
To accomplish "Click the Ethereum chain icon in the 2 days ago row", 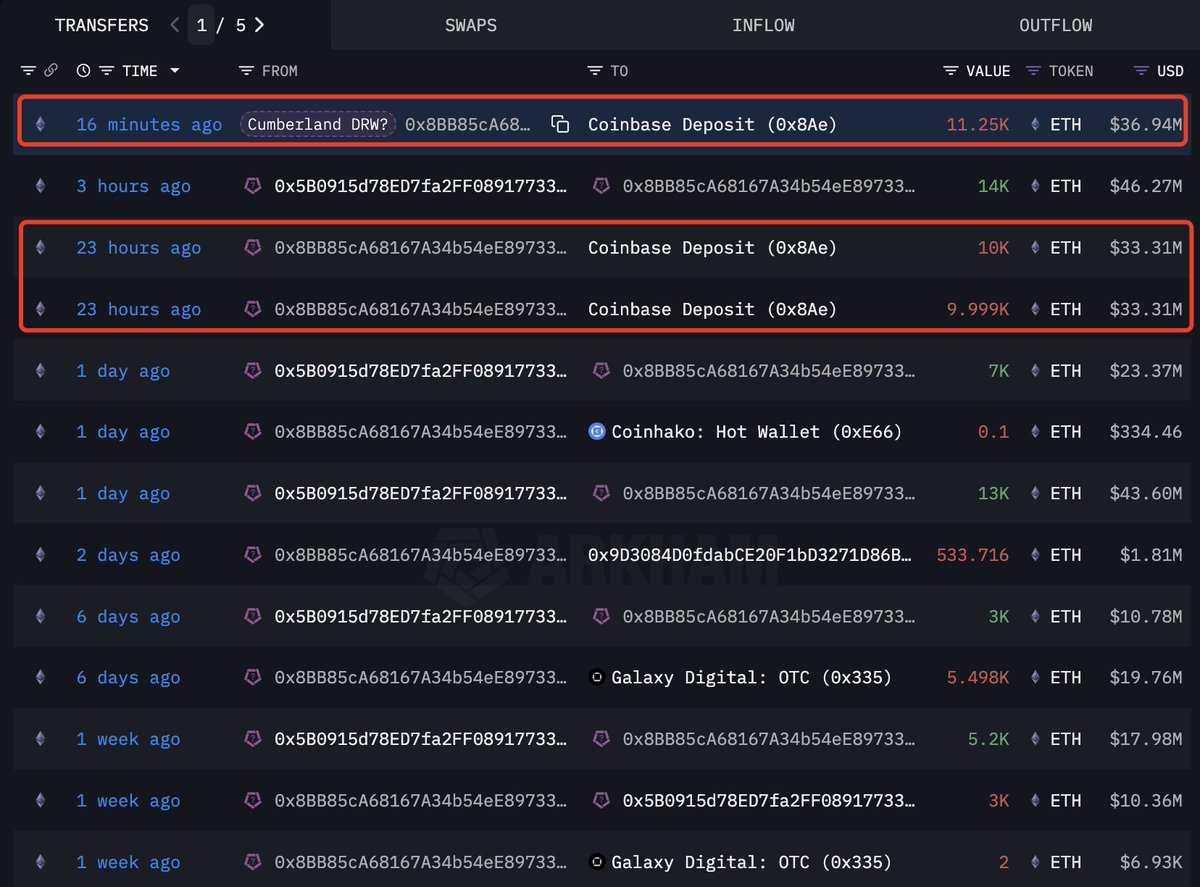I will pos(40,555).
